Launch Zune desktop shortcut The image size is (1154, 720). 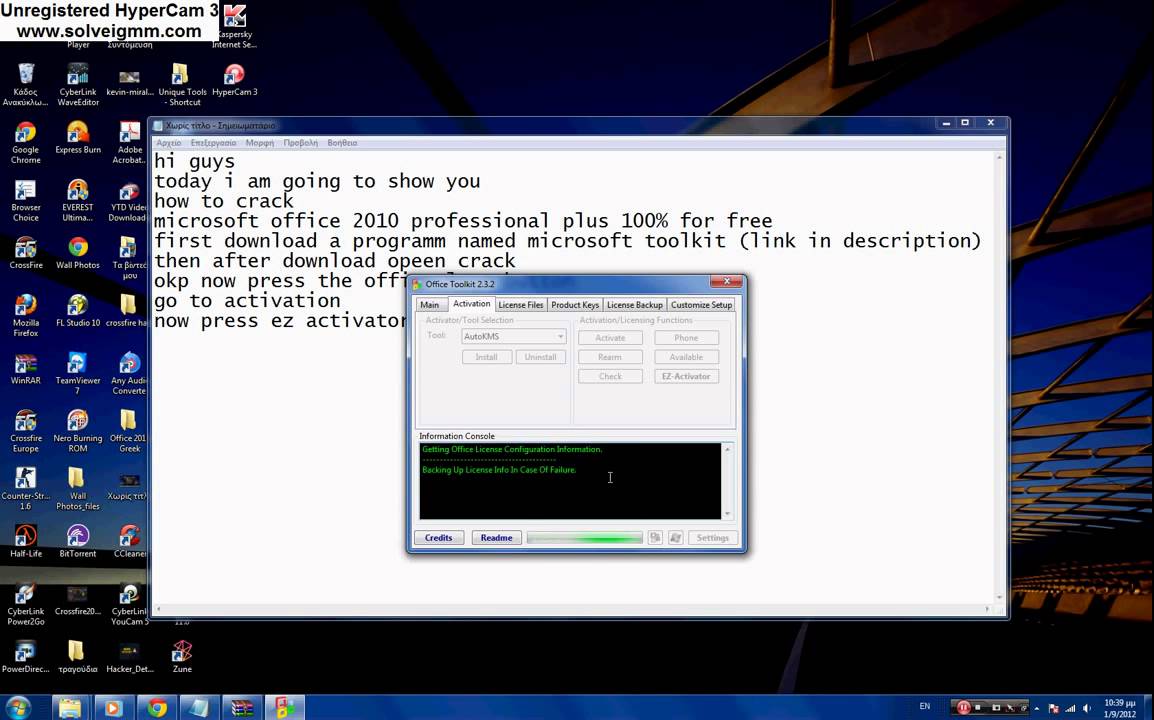coord(182,657)
